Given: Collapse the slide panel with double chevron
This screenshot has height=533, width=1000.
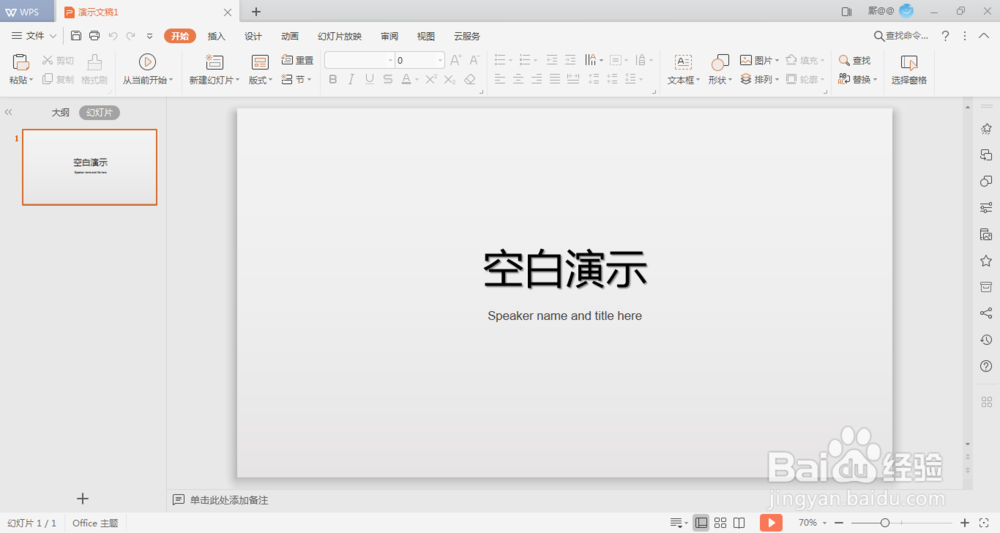Looking at the screenshot, I should tap(8, 112).
